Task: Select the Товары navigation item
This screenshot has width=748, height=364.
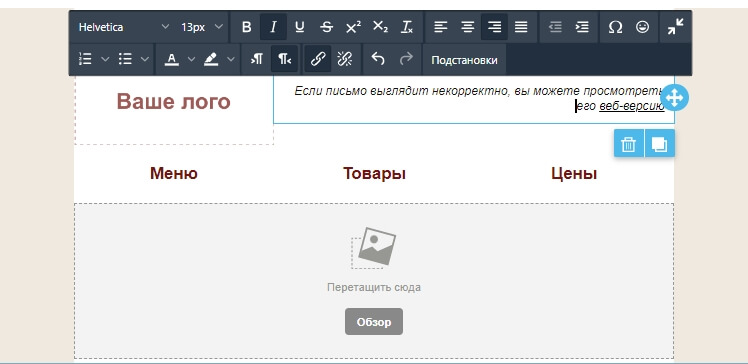Action: (x=374, y=174)
